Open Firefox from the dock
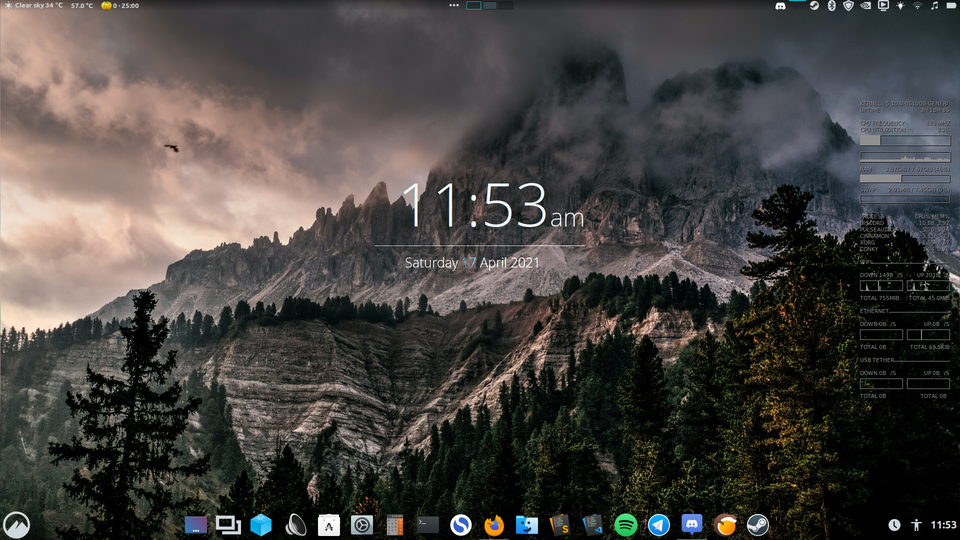960x540 pixels. [494, 524]
